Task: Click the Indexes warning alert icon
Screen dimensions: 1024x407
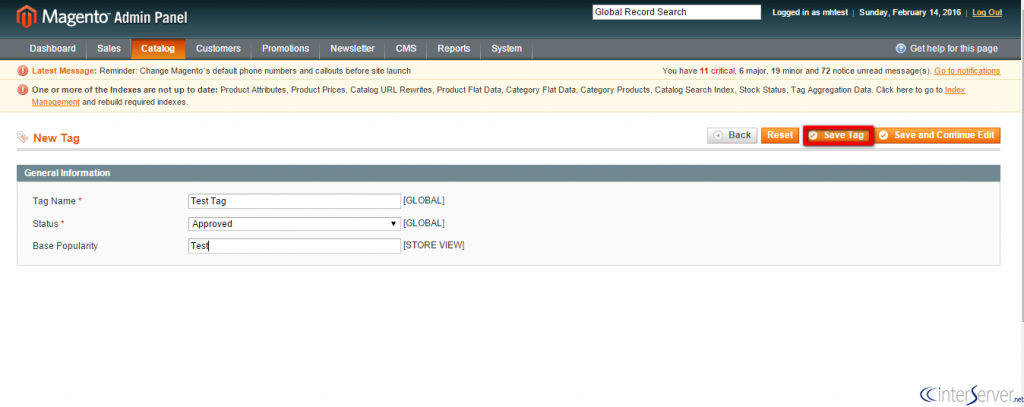Action: click(23, 90)
